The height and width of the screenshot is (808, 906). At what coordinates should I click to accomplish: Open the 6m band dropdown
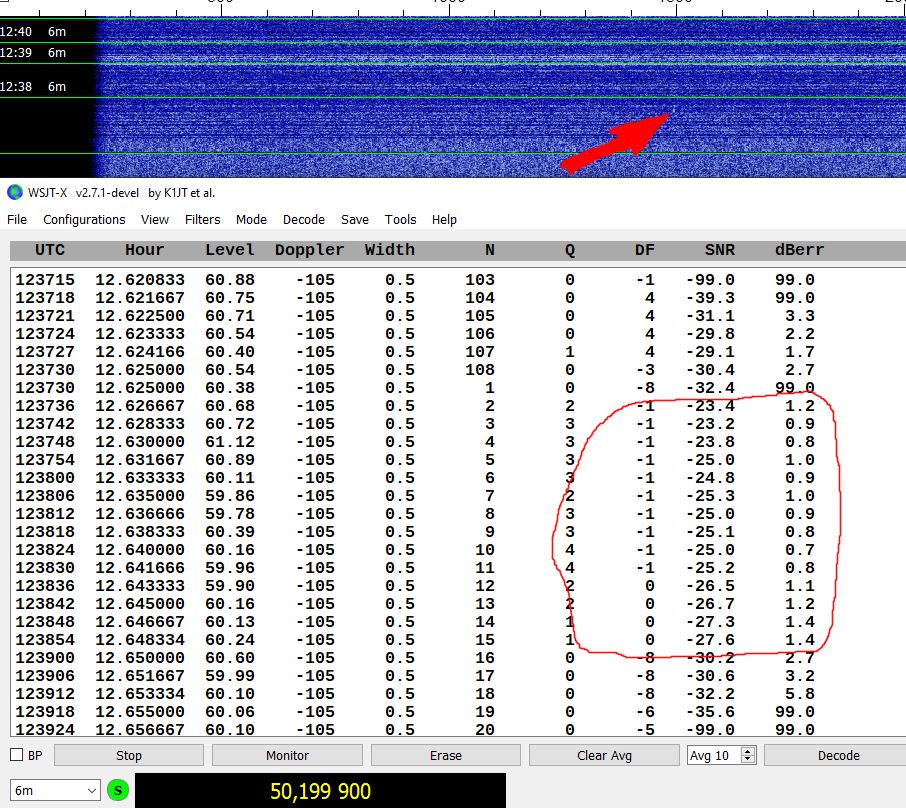55,791
